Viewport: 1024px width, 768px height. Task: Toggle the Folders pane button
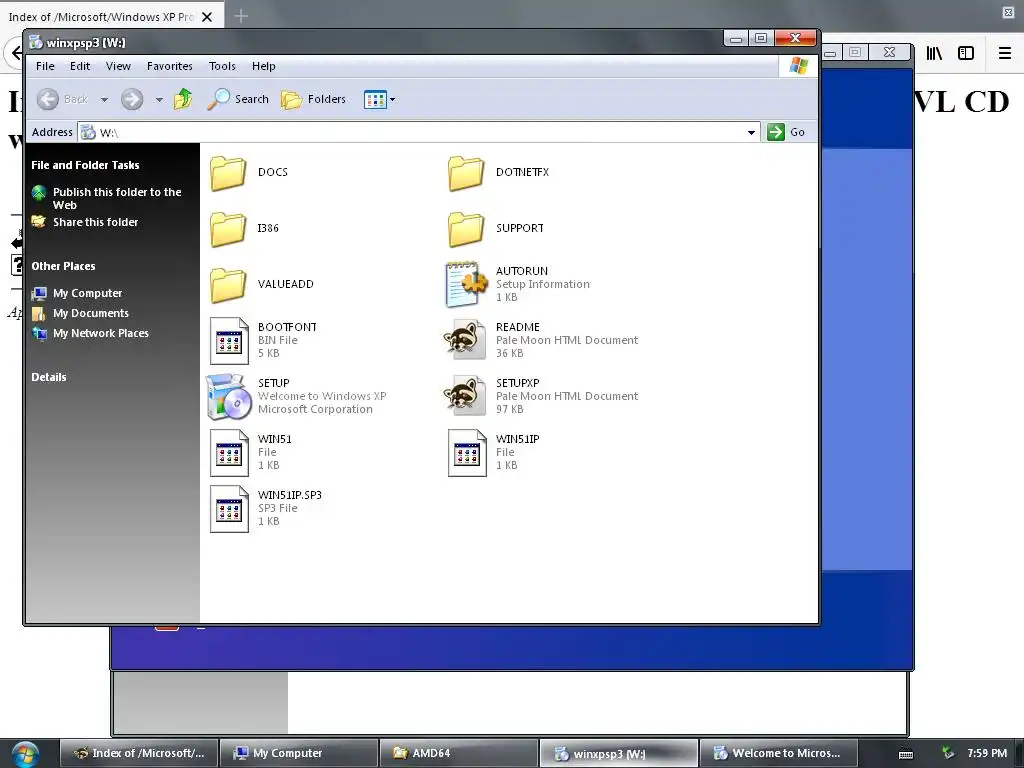click(x=313, y=99)
